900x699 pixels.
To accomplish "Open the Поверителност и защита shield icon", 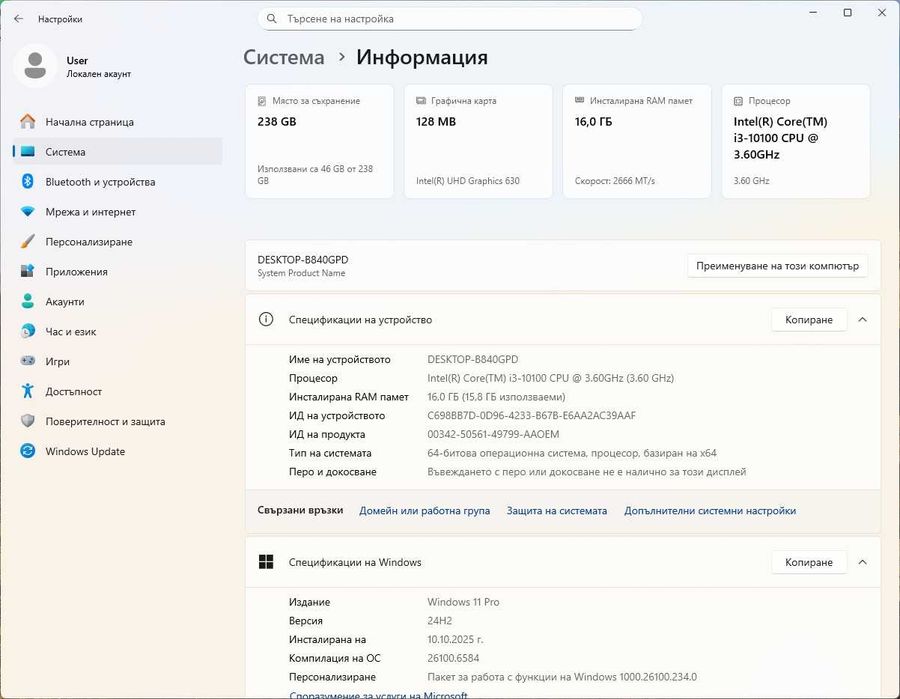I will [28, 421].
